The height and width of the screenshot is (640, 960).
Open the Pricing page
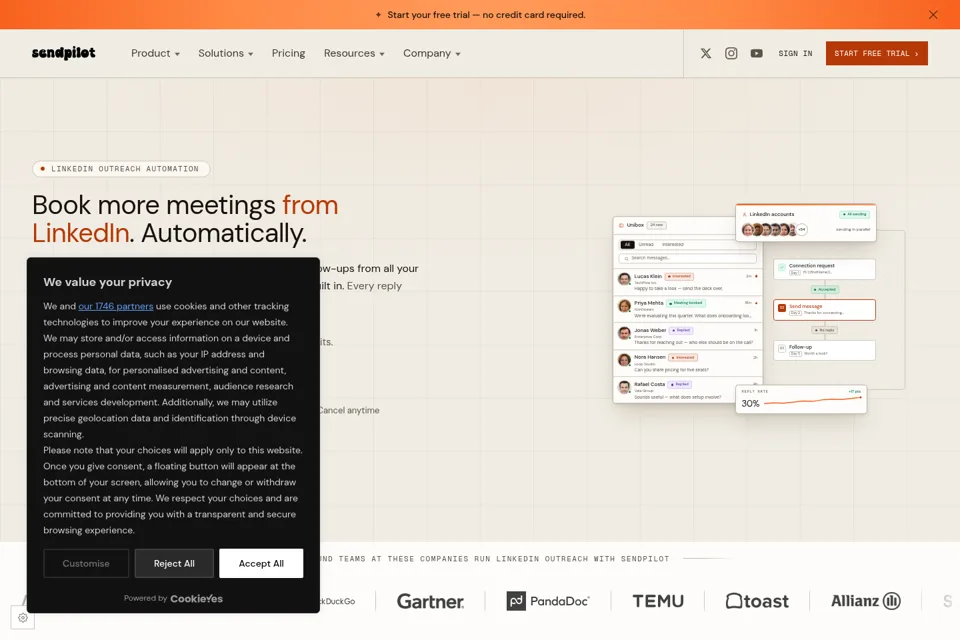pyautogui.click(x=288, y=53)
